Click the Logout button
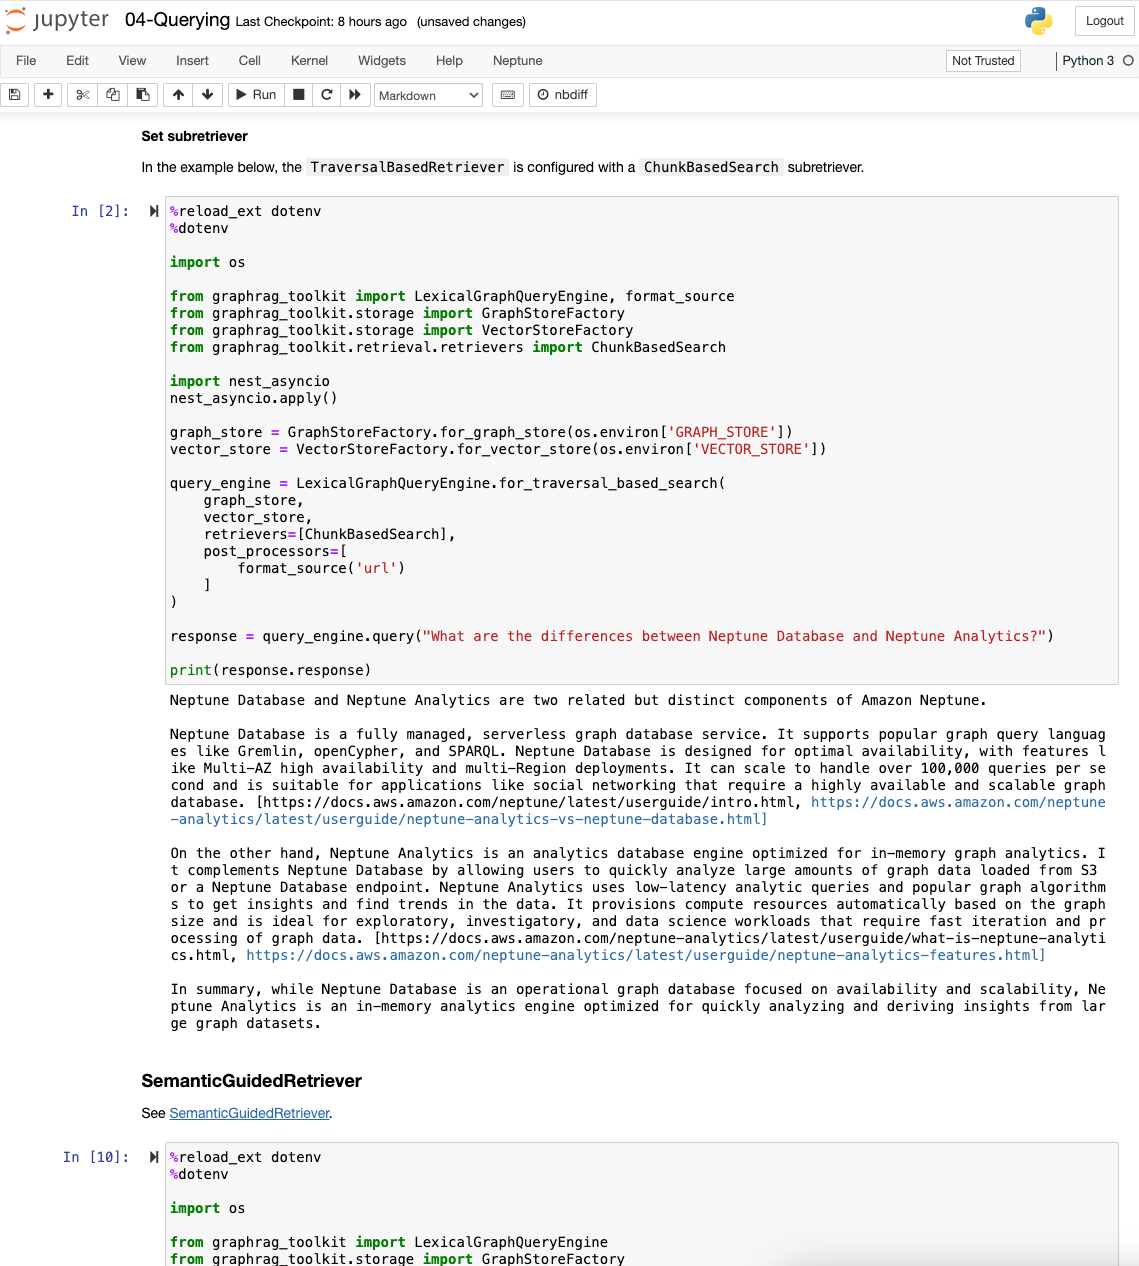The width and height of the screenshot is (1139, 1266). [x=1105, y=21]
